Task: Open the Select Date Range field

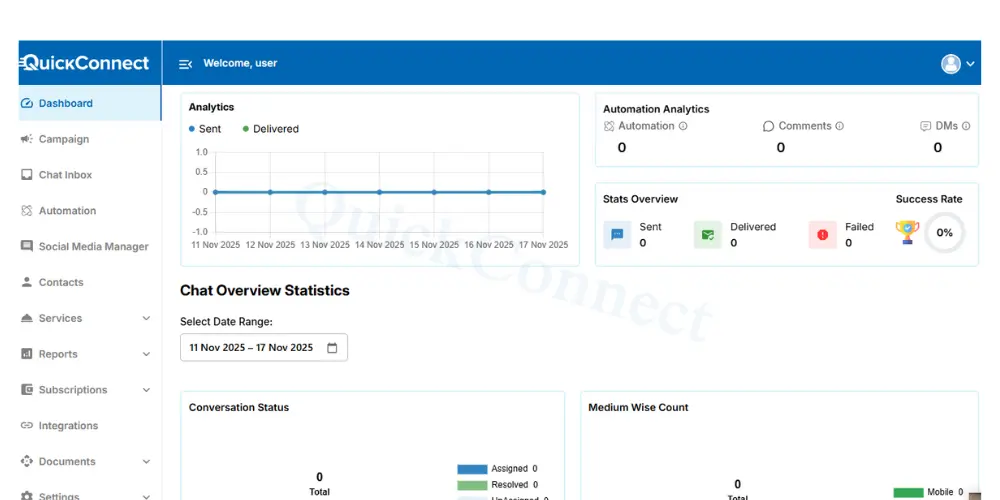Action: click(x=264, y=348)
